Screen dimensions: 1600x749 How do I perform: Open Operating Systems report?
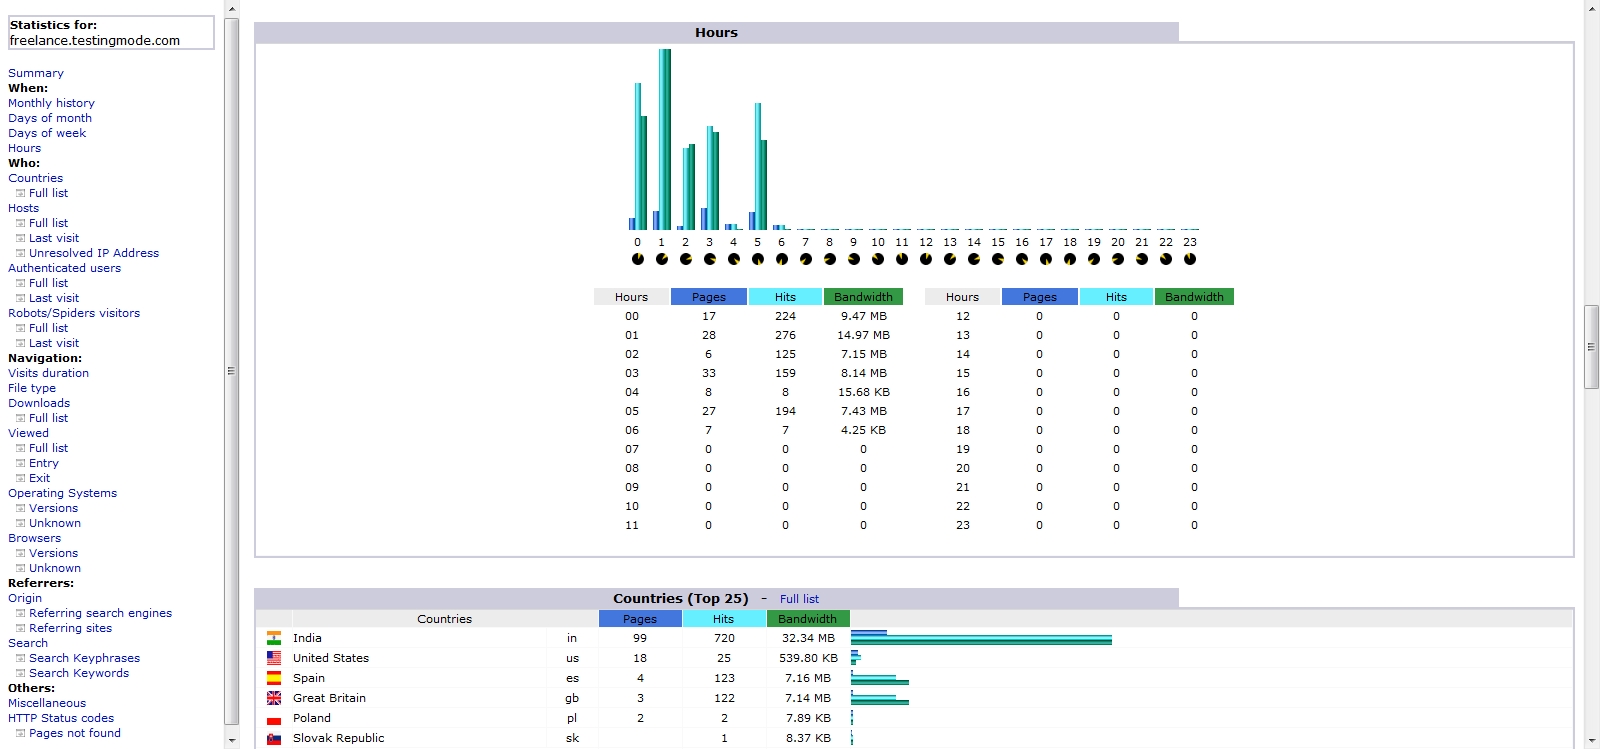[62, 493]
